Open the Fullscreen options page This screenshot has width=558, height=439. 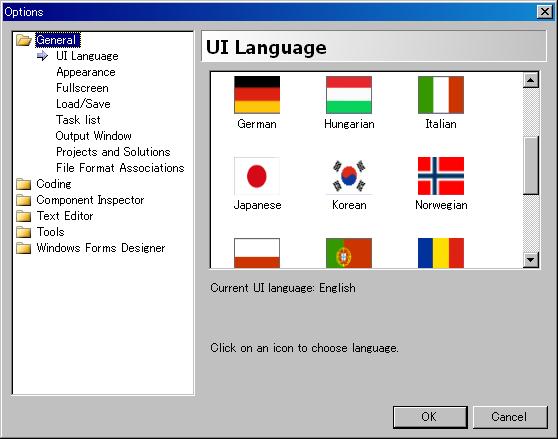click(82, 88)
